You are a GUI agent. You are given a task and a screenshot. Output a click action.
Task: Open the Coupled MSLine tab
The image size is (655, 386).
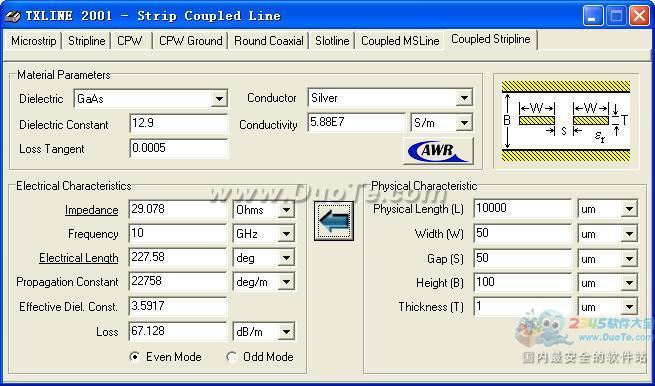point(400,41)
